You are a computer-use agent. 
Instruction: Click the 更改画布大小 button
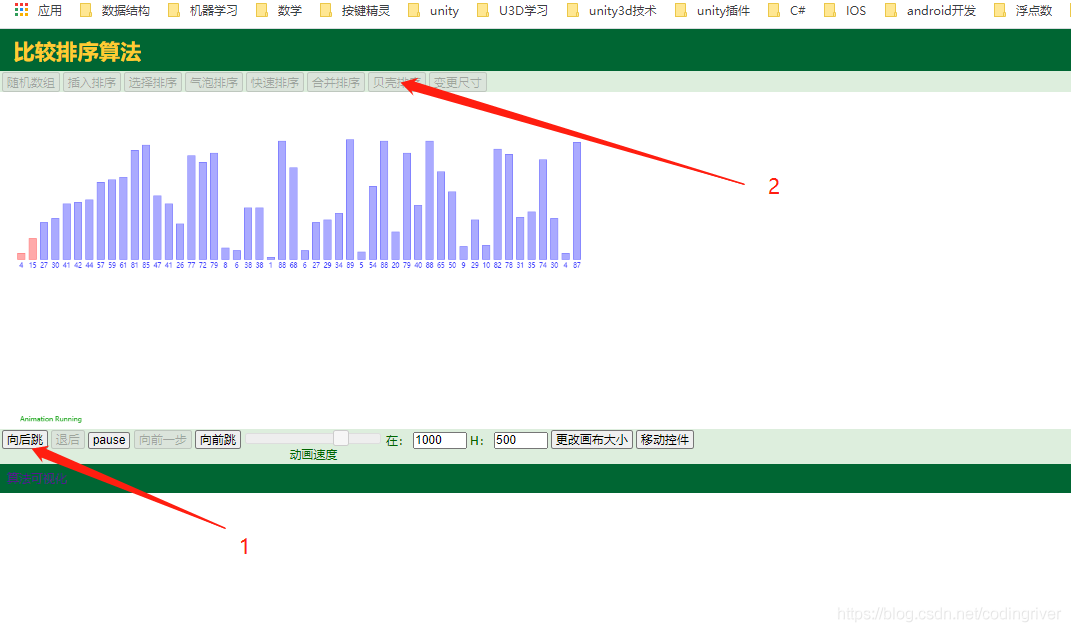592,439
